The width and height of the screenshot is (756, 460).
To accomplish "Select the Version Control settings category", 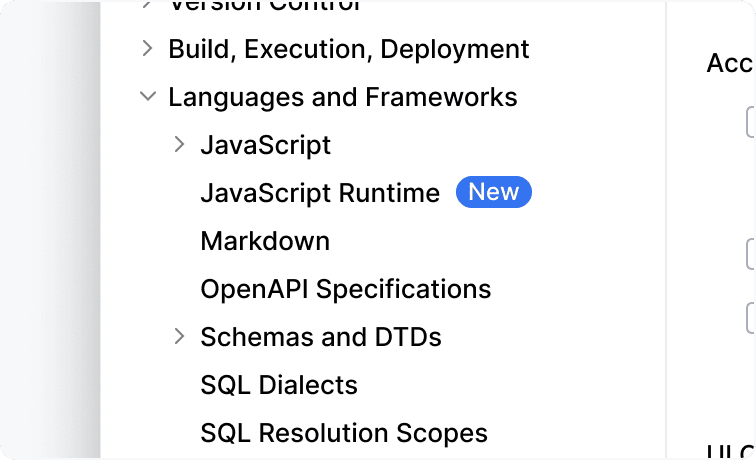I will [x=265, y=5].
